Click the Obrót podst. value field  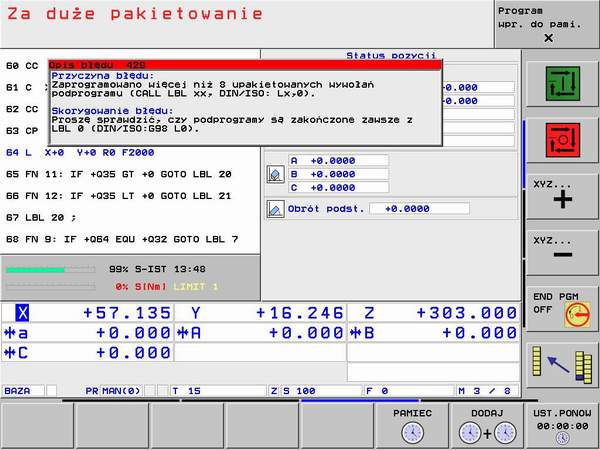tap(419, 209)
